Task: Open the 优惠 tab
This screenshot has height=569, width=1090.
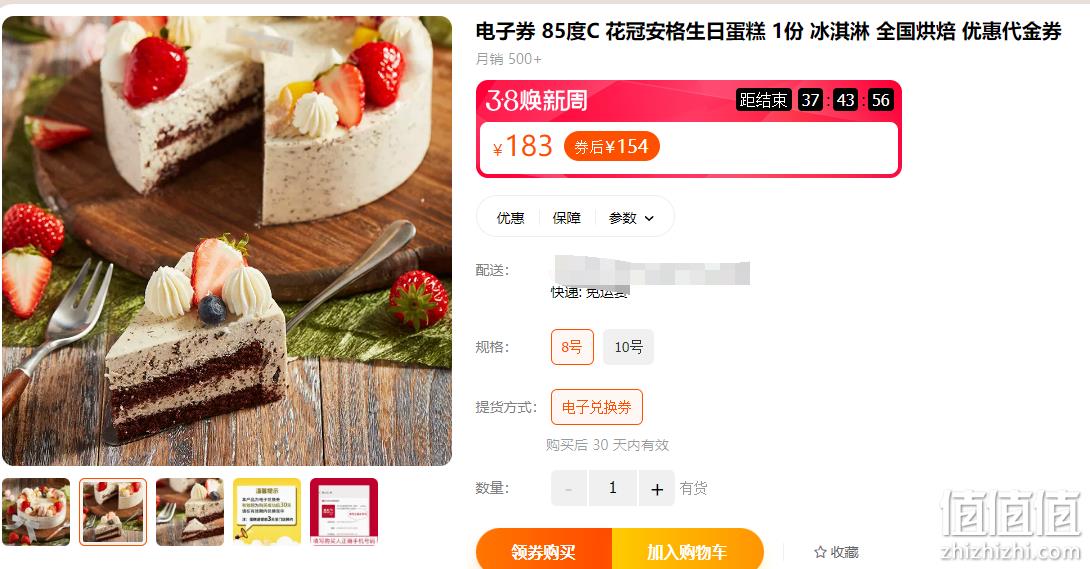Action: coord(510,218)
